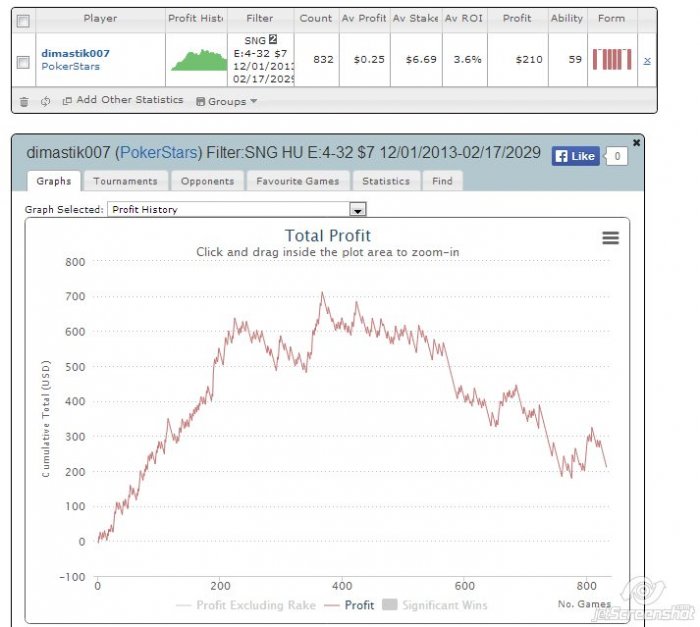Click the SNG heads-up 2 icon in Filter
Viewport: 700px width, 627px height.
(x=273, y=40)
